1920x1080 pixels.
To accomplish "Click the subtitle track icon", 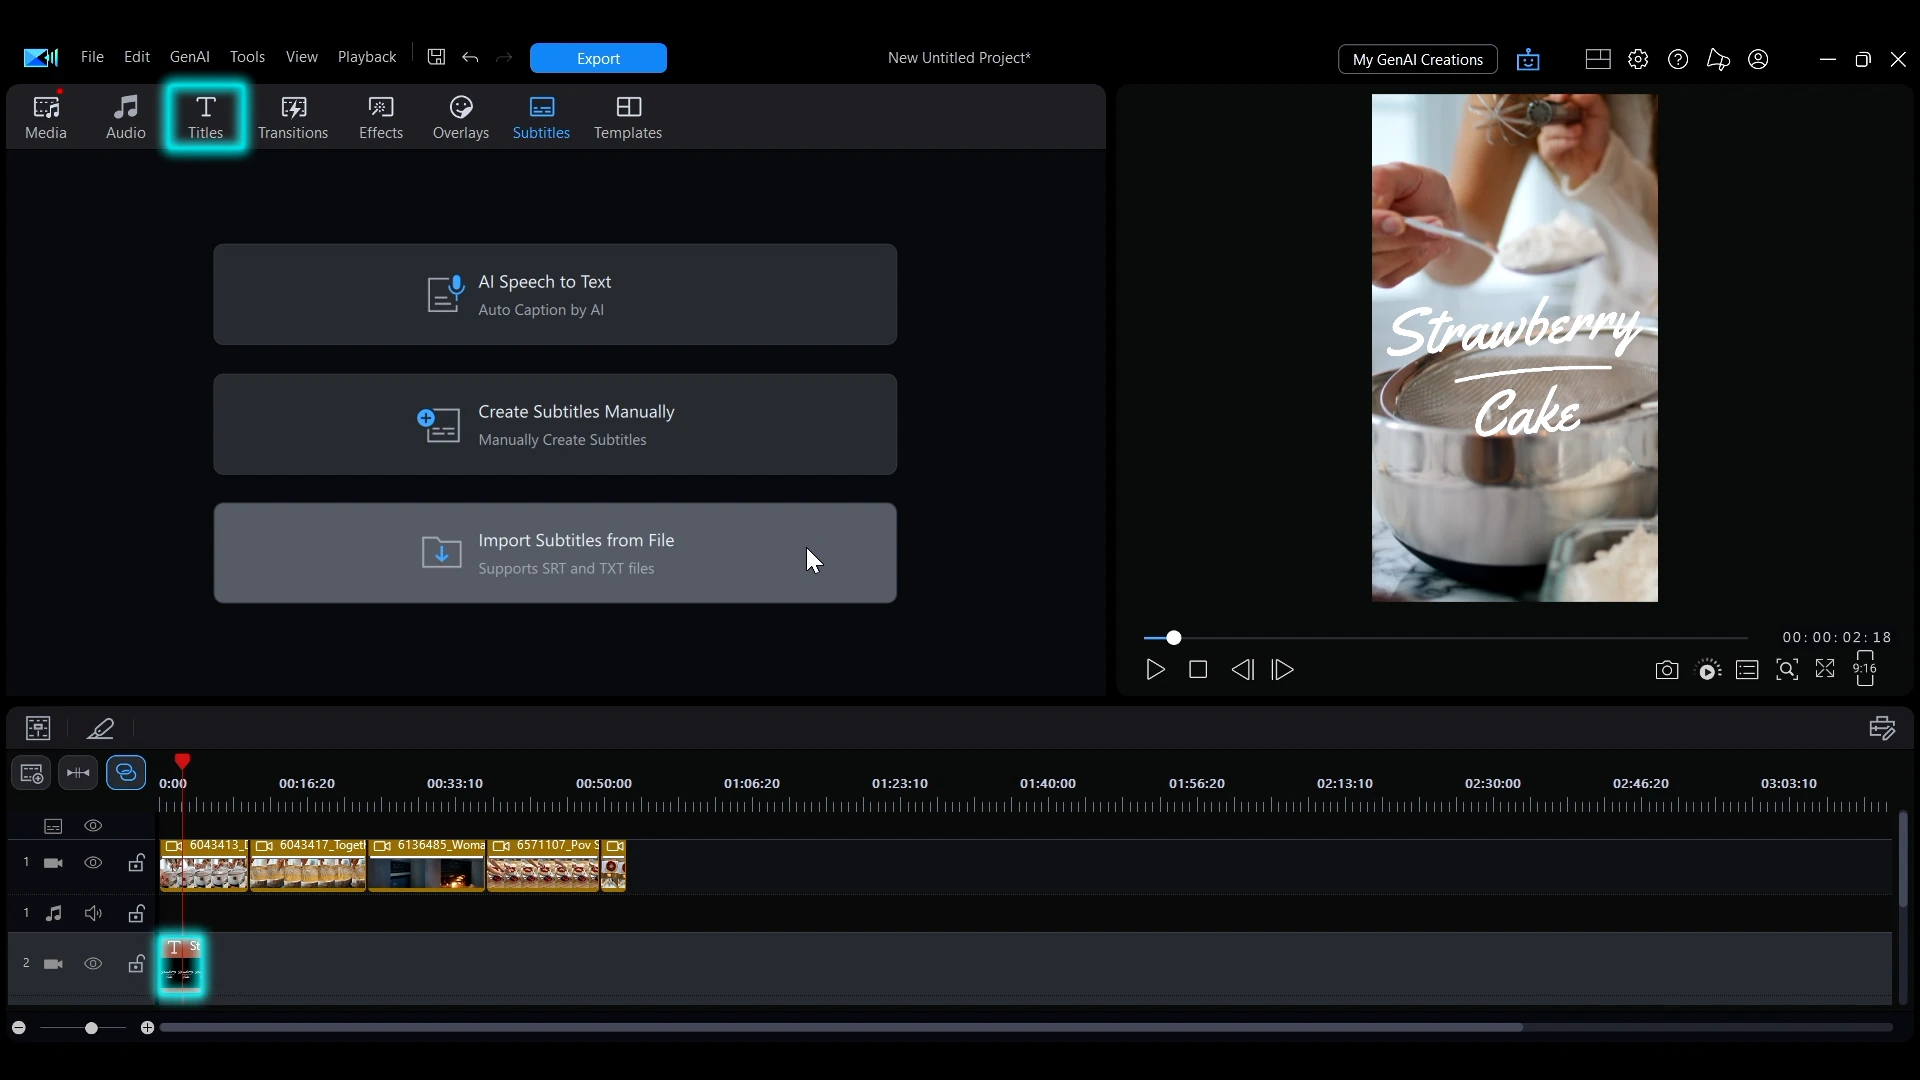I will pyautogui.click(x=53, y=826).
